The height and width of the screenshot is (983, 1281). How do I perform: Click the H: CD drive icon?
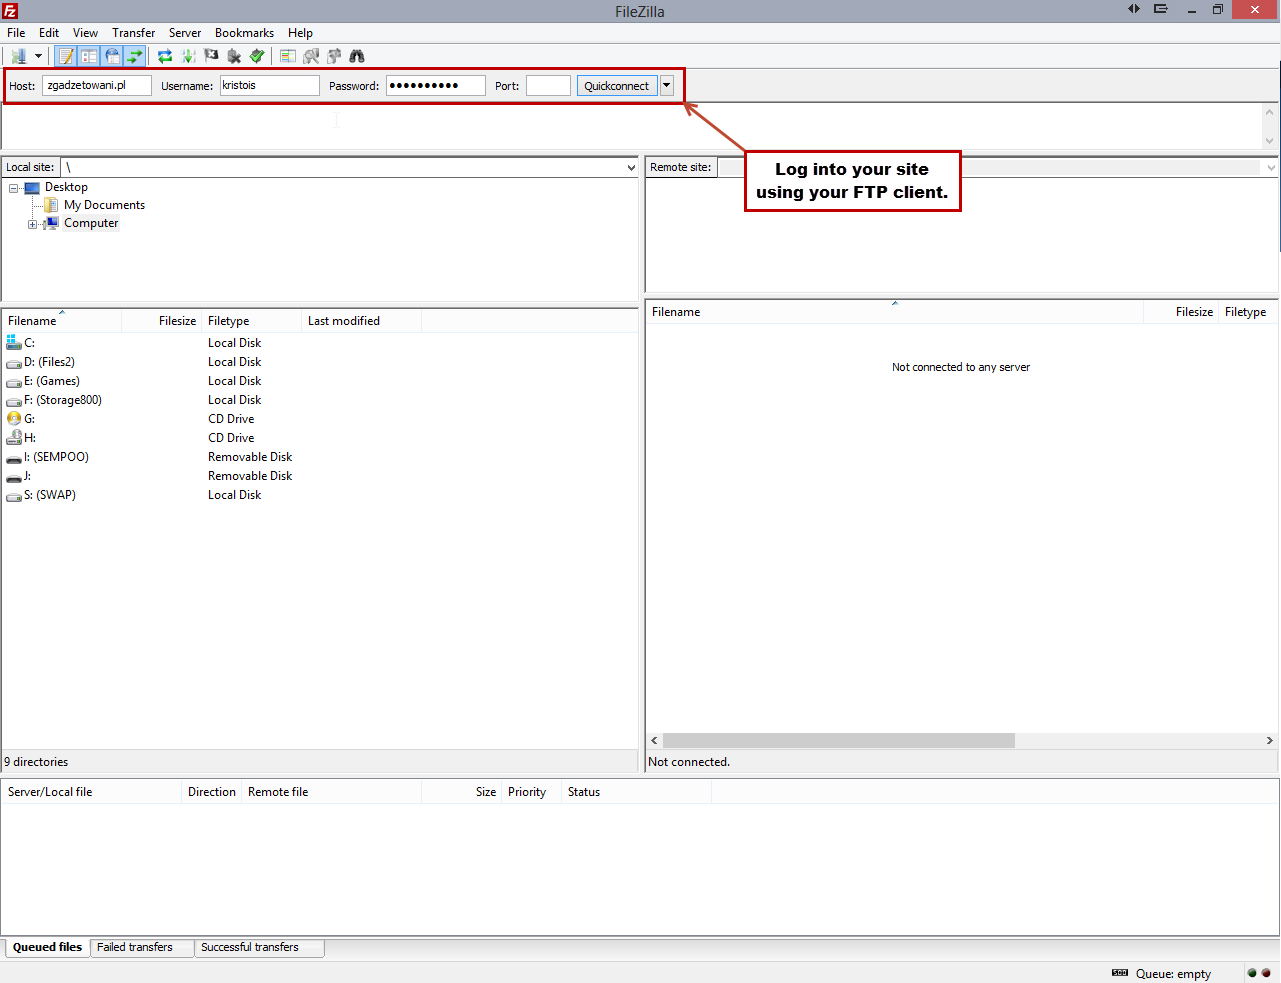pos(14,438)
